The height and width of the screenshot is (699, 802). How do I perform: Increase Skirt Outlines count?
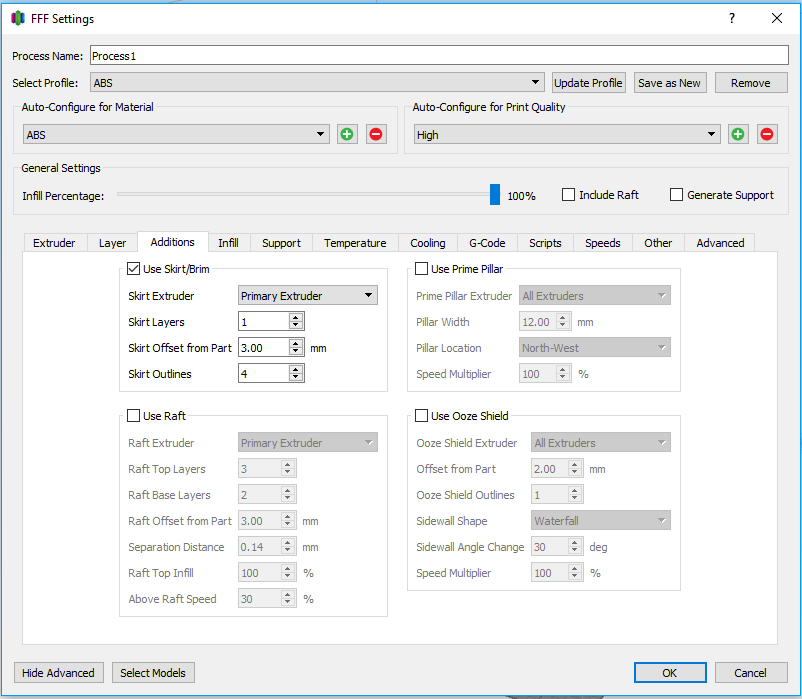[x=296, y=370]
